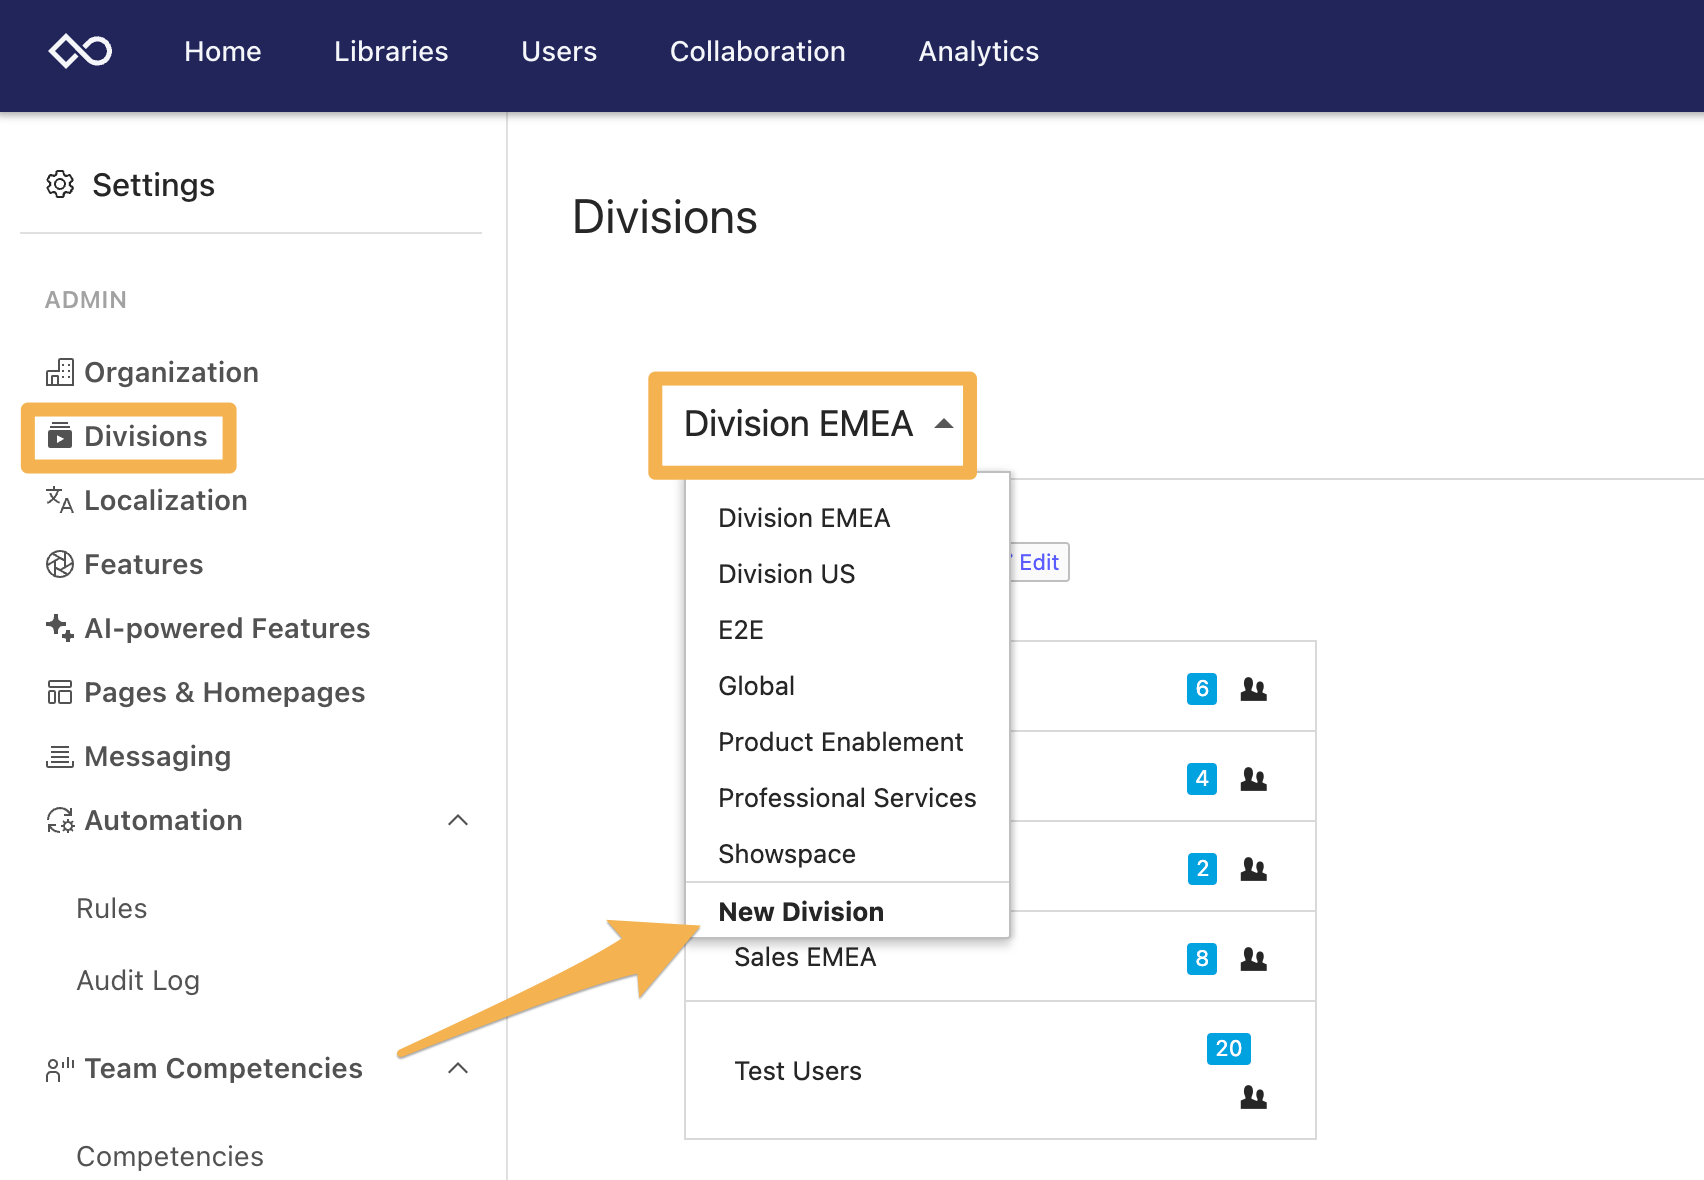Click the users icon beside the 4 badge

(x=1254, y=779)
